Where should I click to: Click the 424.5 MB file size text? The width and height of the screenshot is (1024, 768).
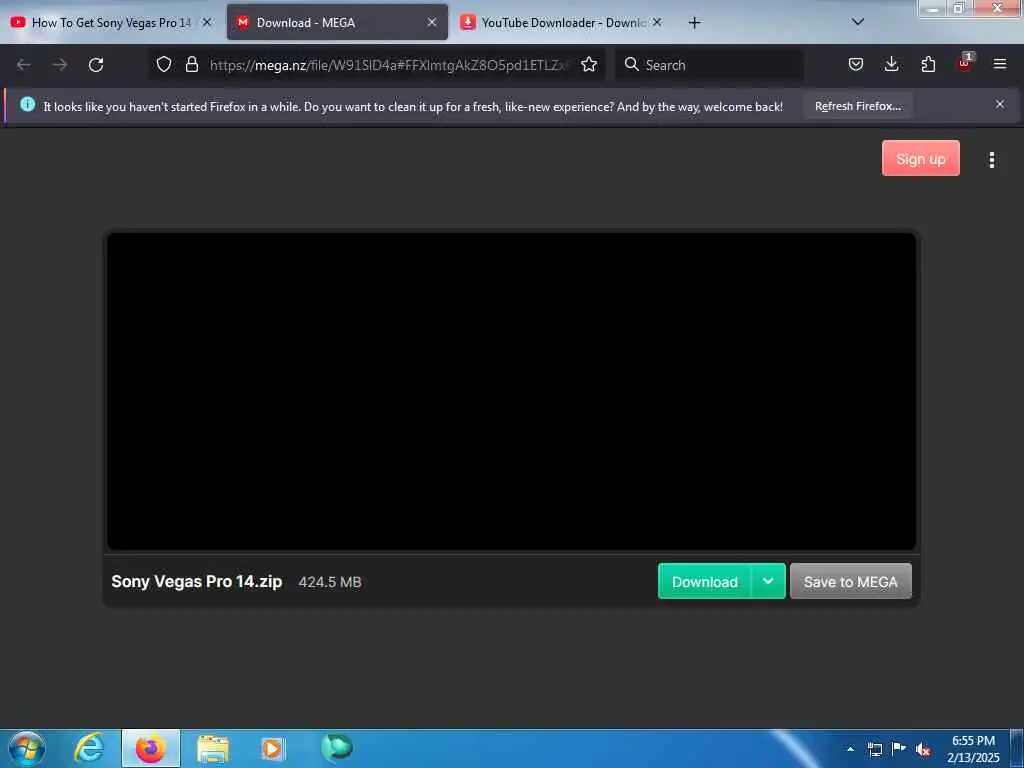click(x=330, y=582)
